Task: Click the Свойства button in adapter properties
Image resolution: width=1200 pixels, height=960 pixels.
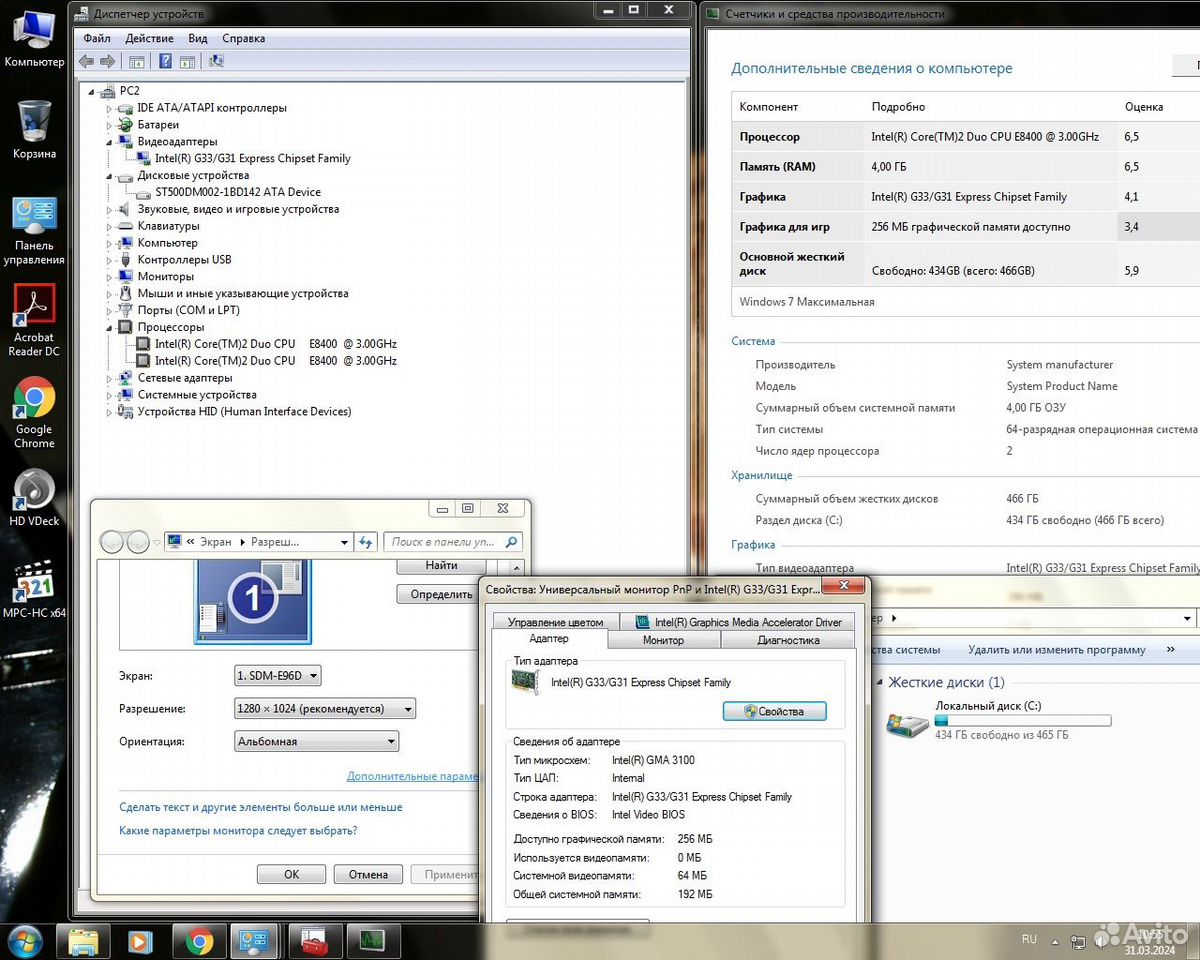Action: pos(775,711)
